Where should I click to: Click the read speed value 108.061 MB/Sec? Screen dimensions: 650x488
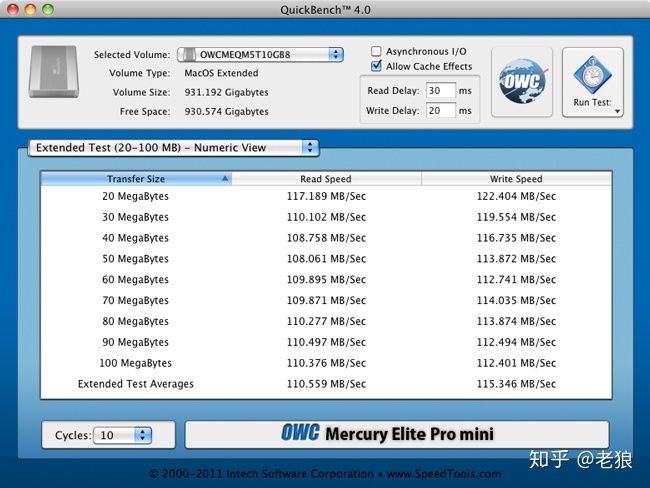tap(326, 259)
